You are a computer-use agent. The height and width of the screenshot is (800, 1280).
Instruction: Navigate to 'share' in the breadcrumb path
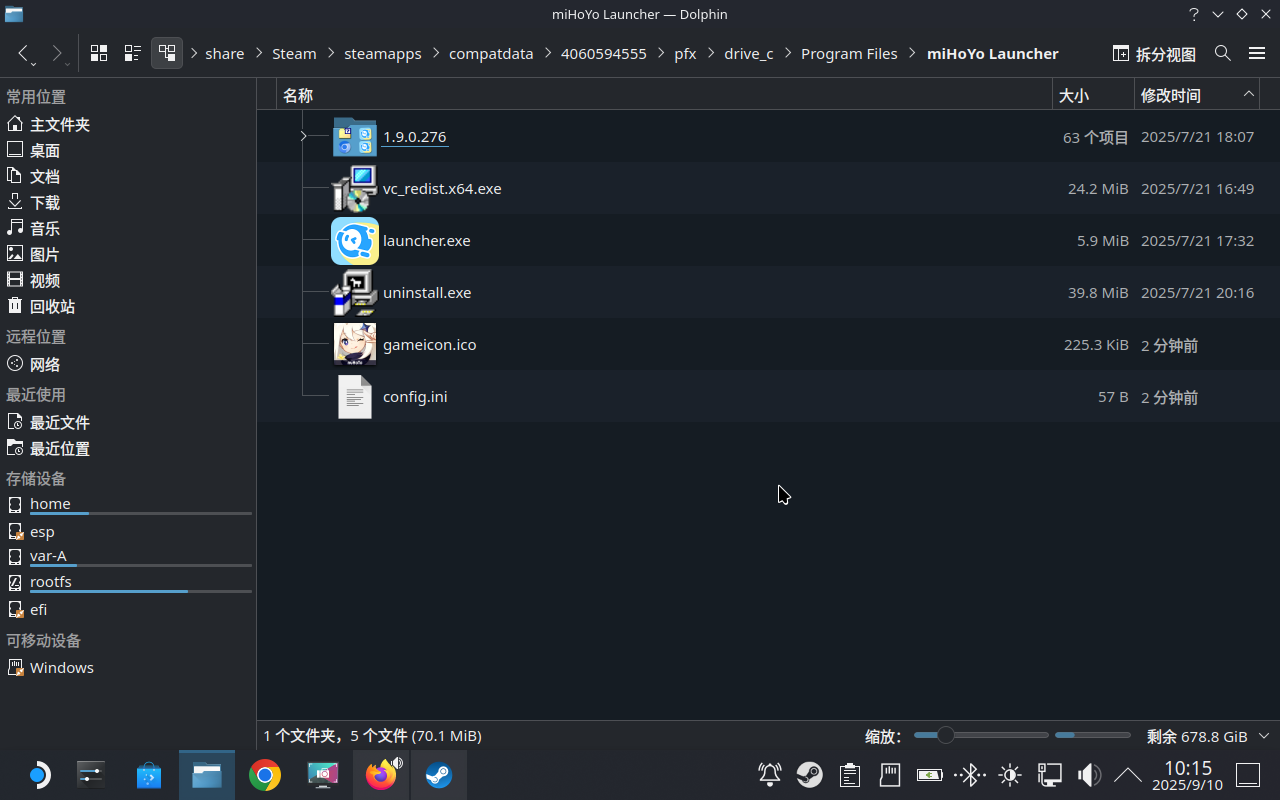[225, 53]
